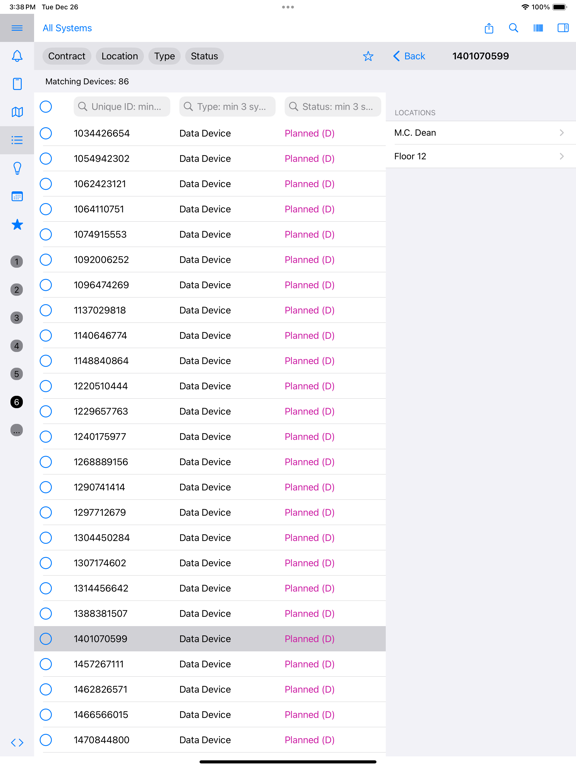
Task: Open the device icon in sidebar
Action: 17,84
